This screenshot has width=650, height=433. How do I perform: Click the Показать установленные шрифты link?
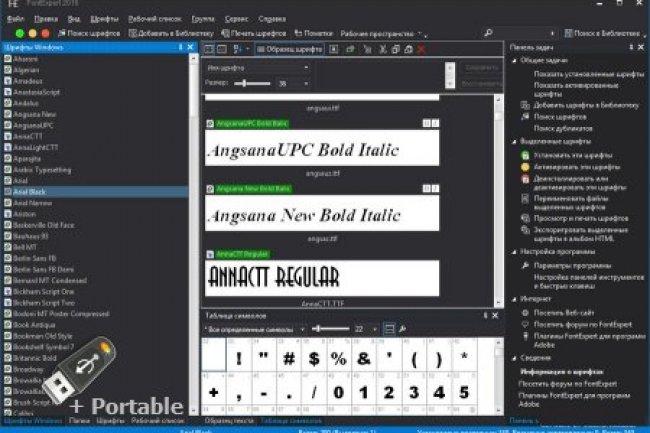576,74
